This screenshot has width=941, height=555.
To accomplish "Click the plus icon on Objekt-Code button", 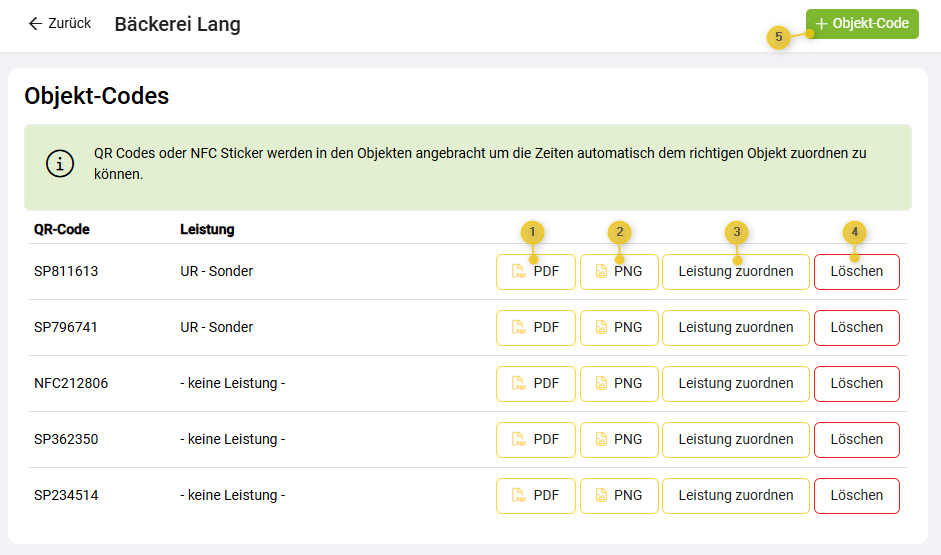I will [822, 24].
